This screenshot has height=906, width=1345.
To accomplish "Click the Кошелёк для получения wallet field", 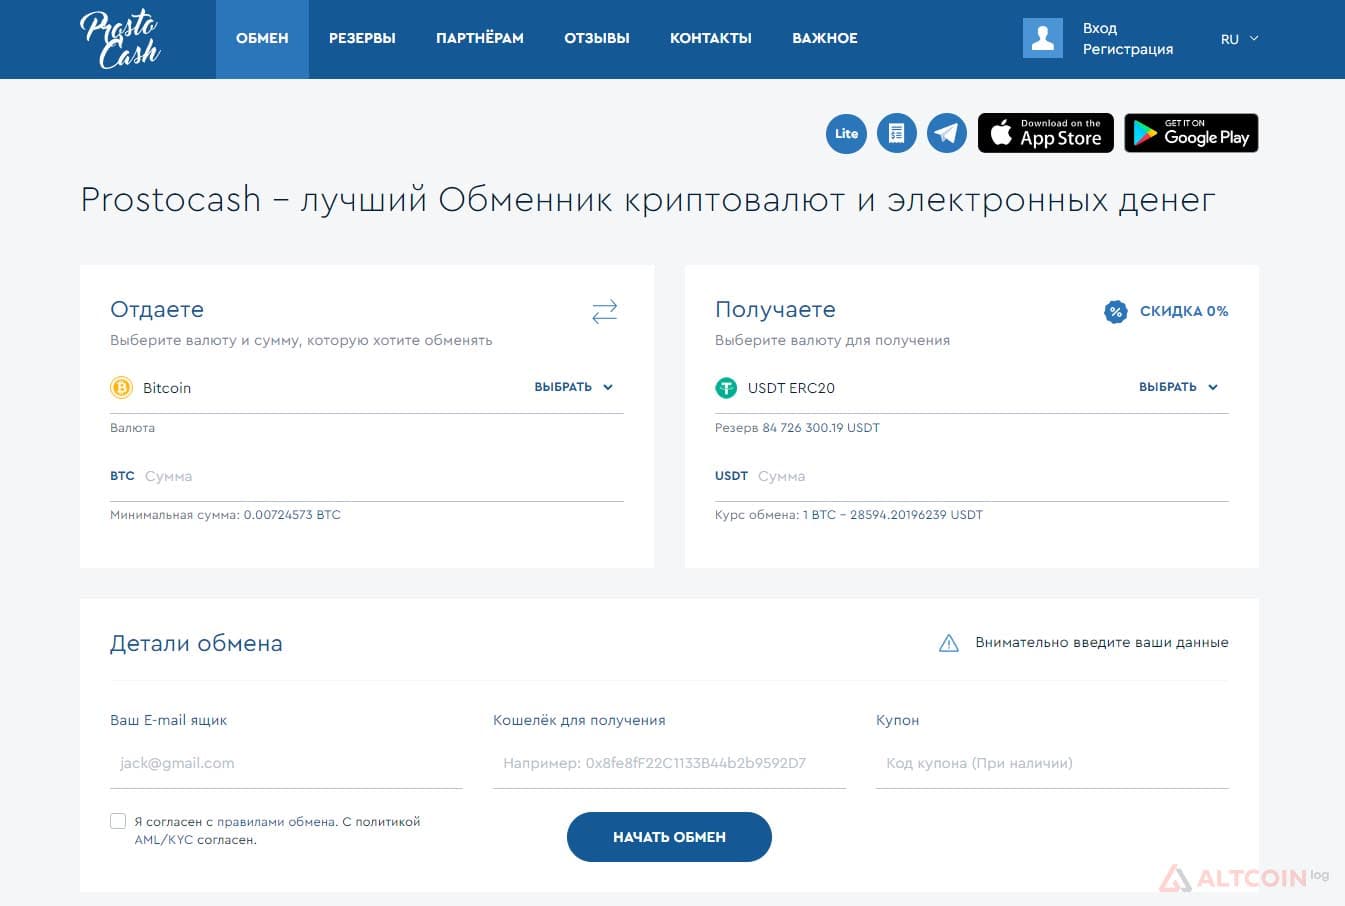I will point(669,763).
